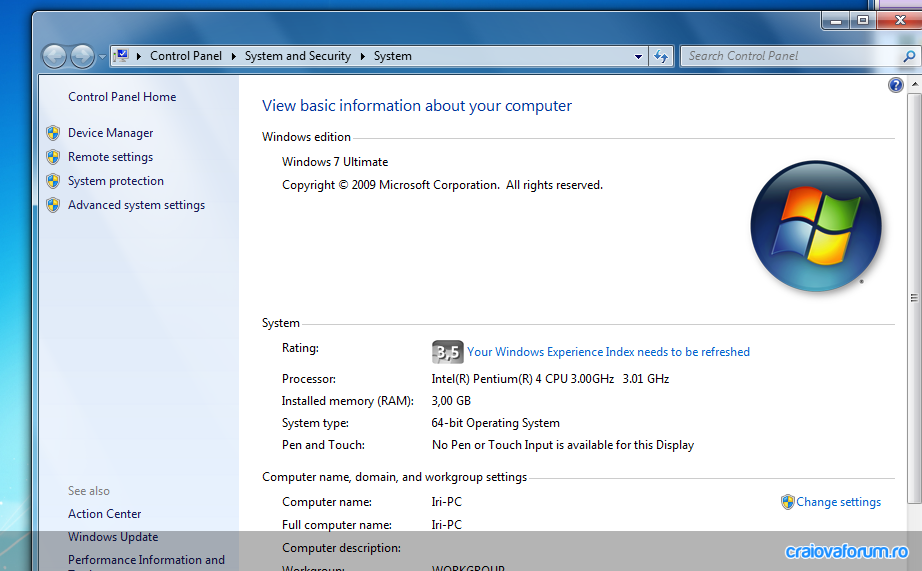Click the Copyright 2009 Microsoft Corporation line
Image resolution: width=922 pixels, height=571 pixels.
[443, 185]
